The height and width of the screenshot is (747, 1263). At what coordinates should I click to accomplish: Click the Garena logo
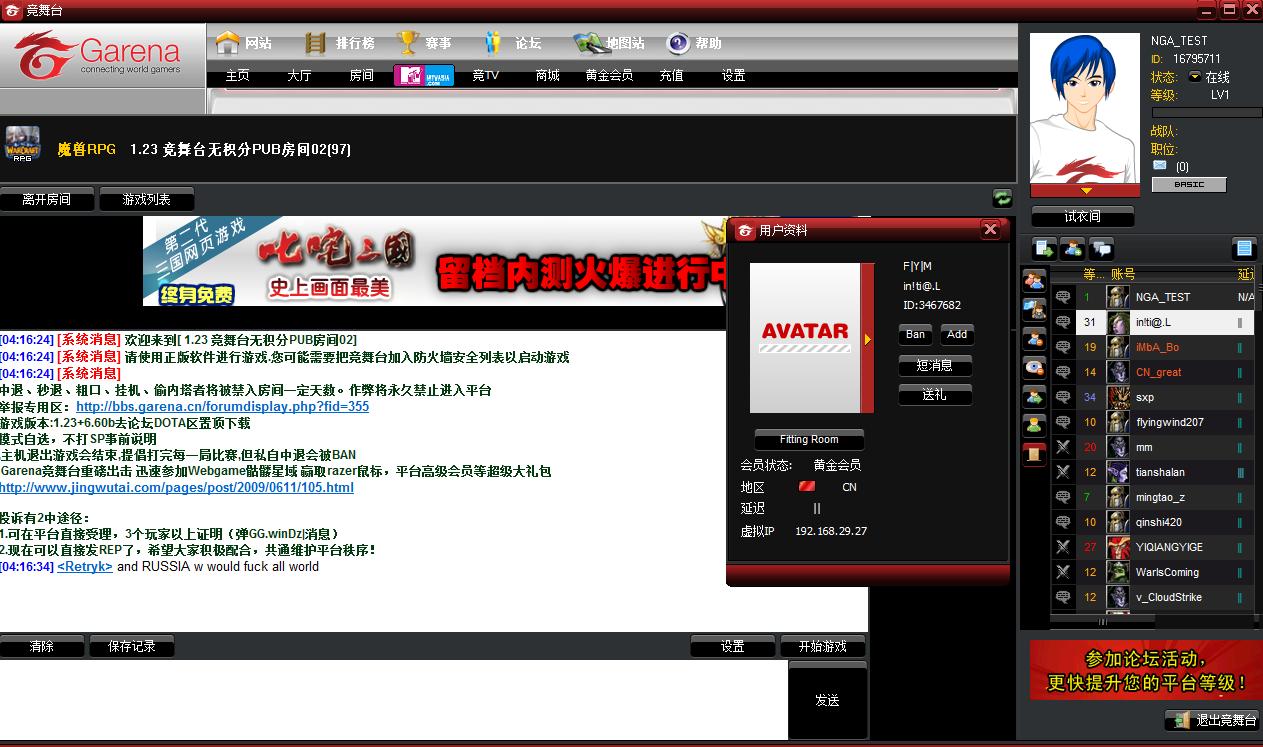97,57
